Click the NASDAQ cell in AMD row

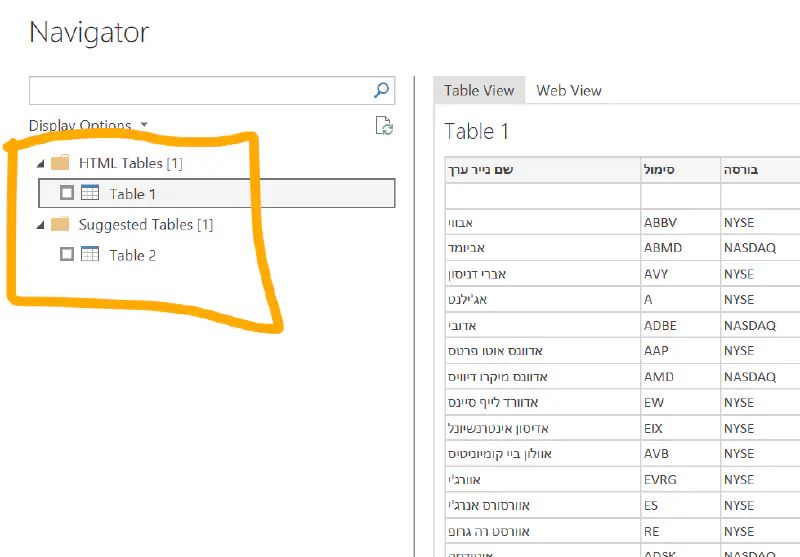click(x=760, y=377)
